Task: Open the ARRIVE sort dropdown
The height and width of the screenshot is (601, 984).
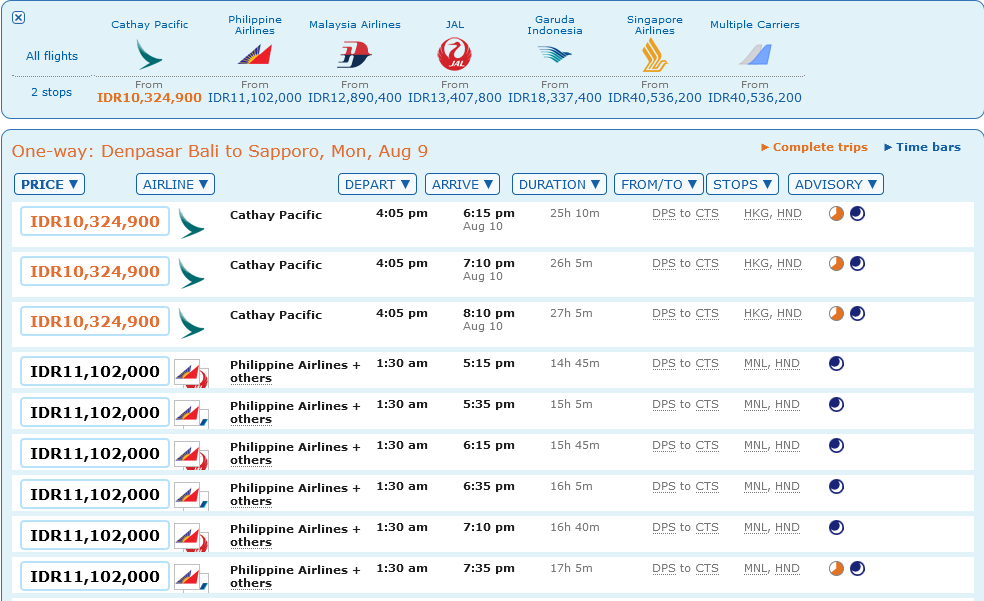Action: (x=463, y=184)
